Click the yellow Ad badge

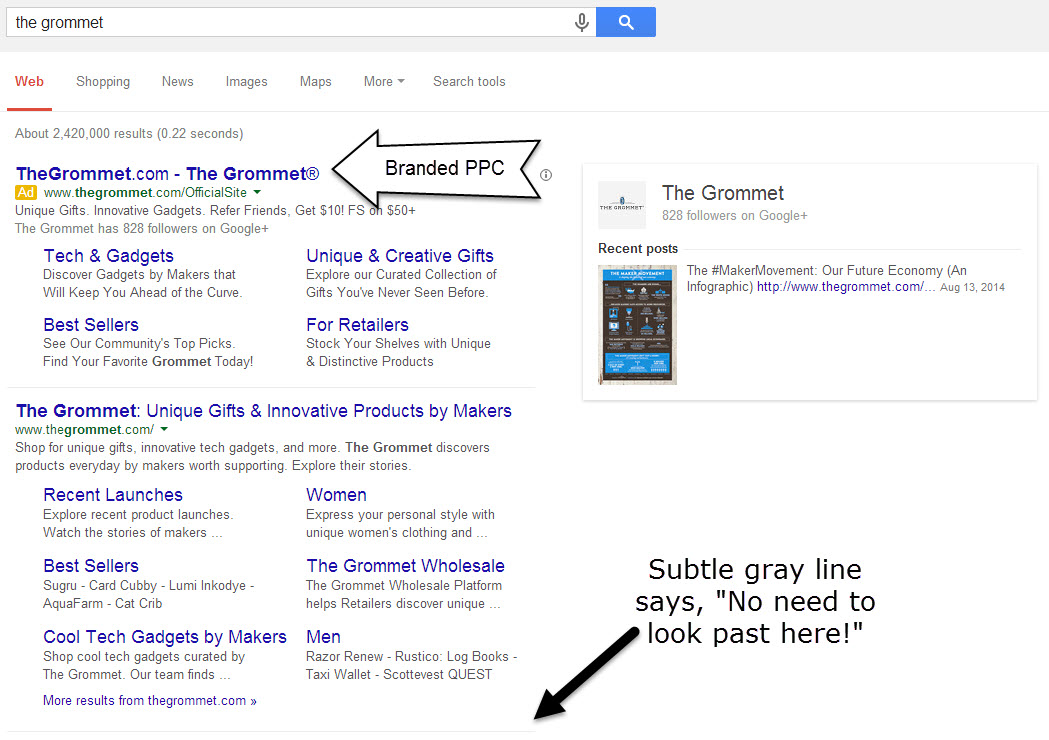pos(26,193)
